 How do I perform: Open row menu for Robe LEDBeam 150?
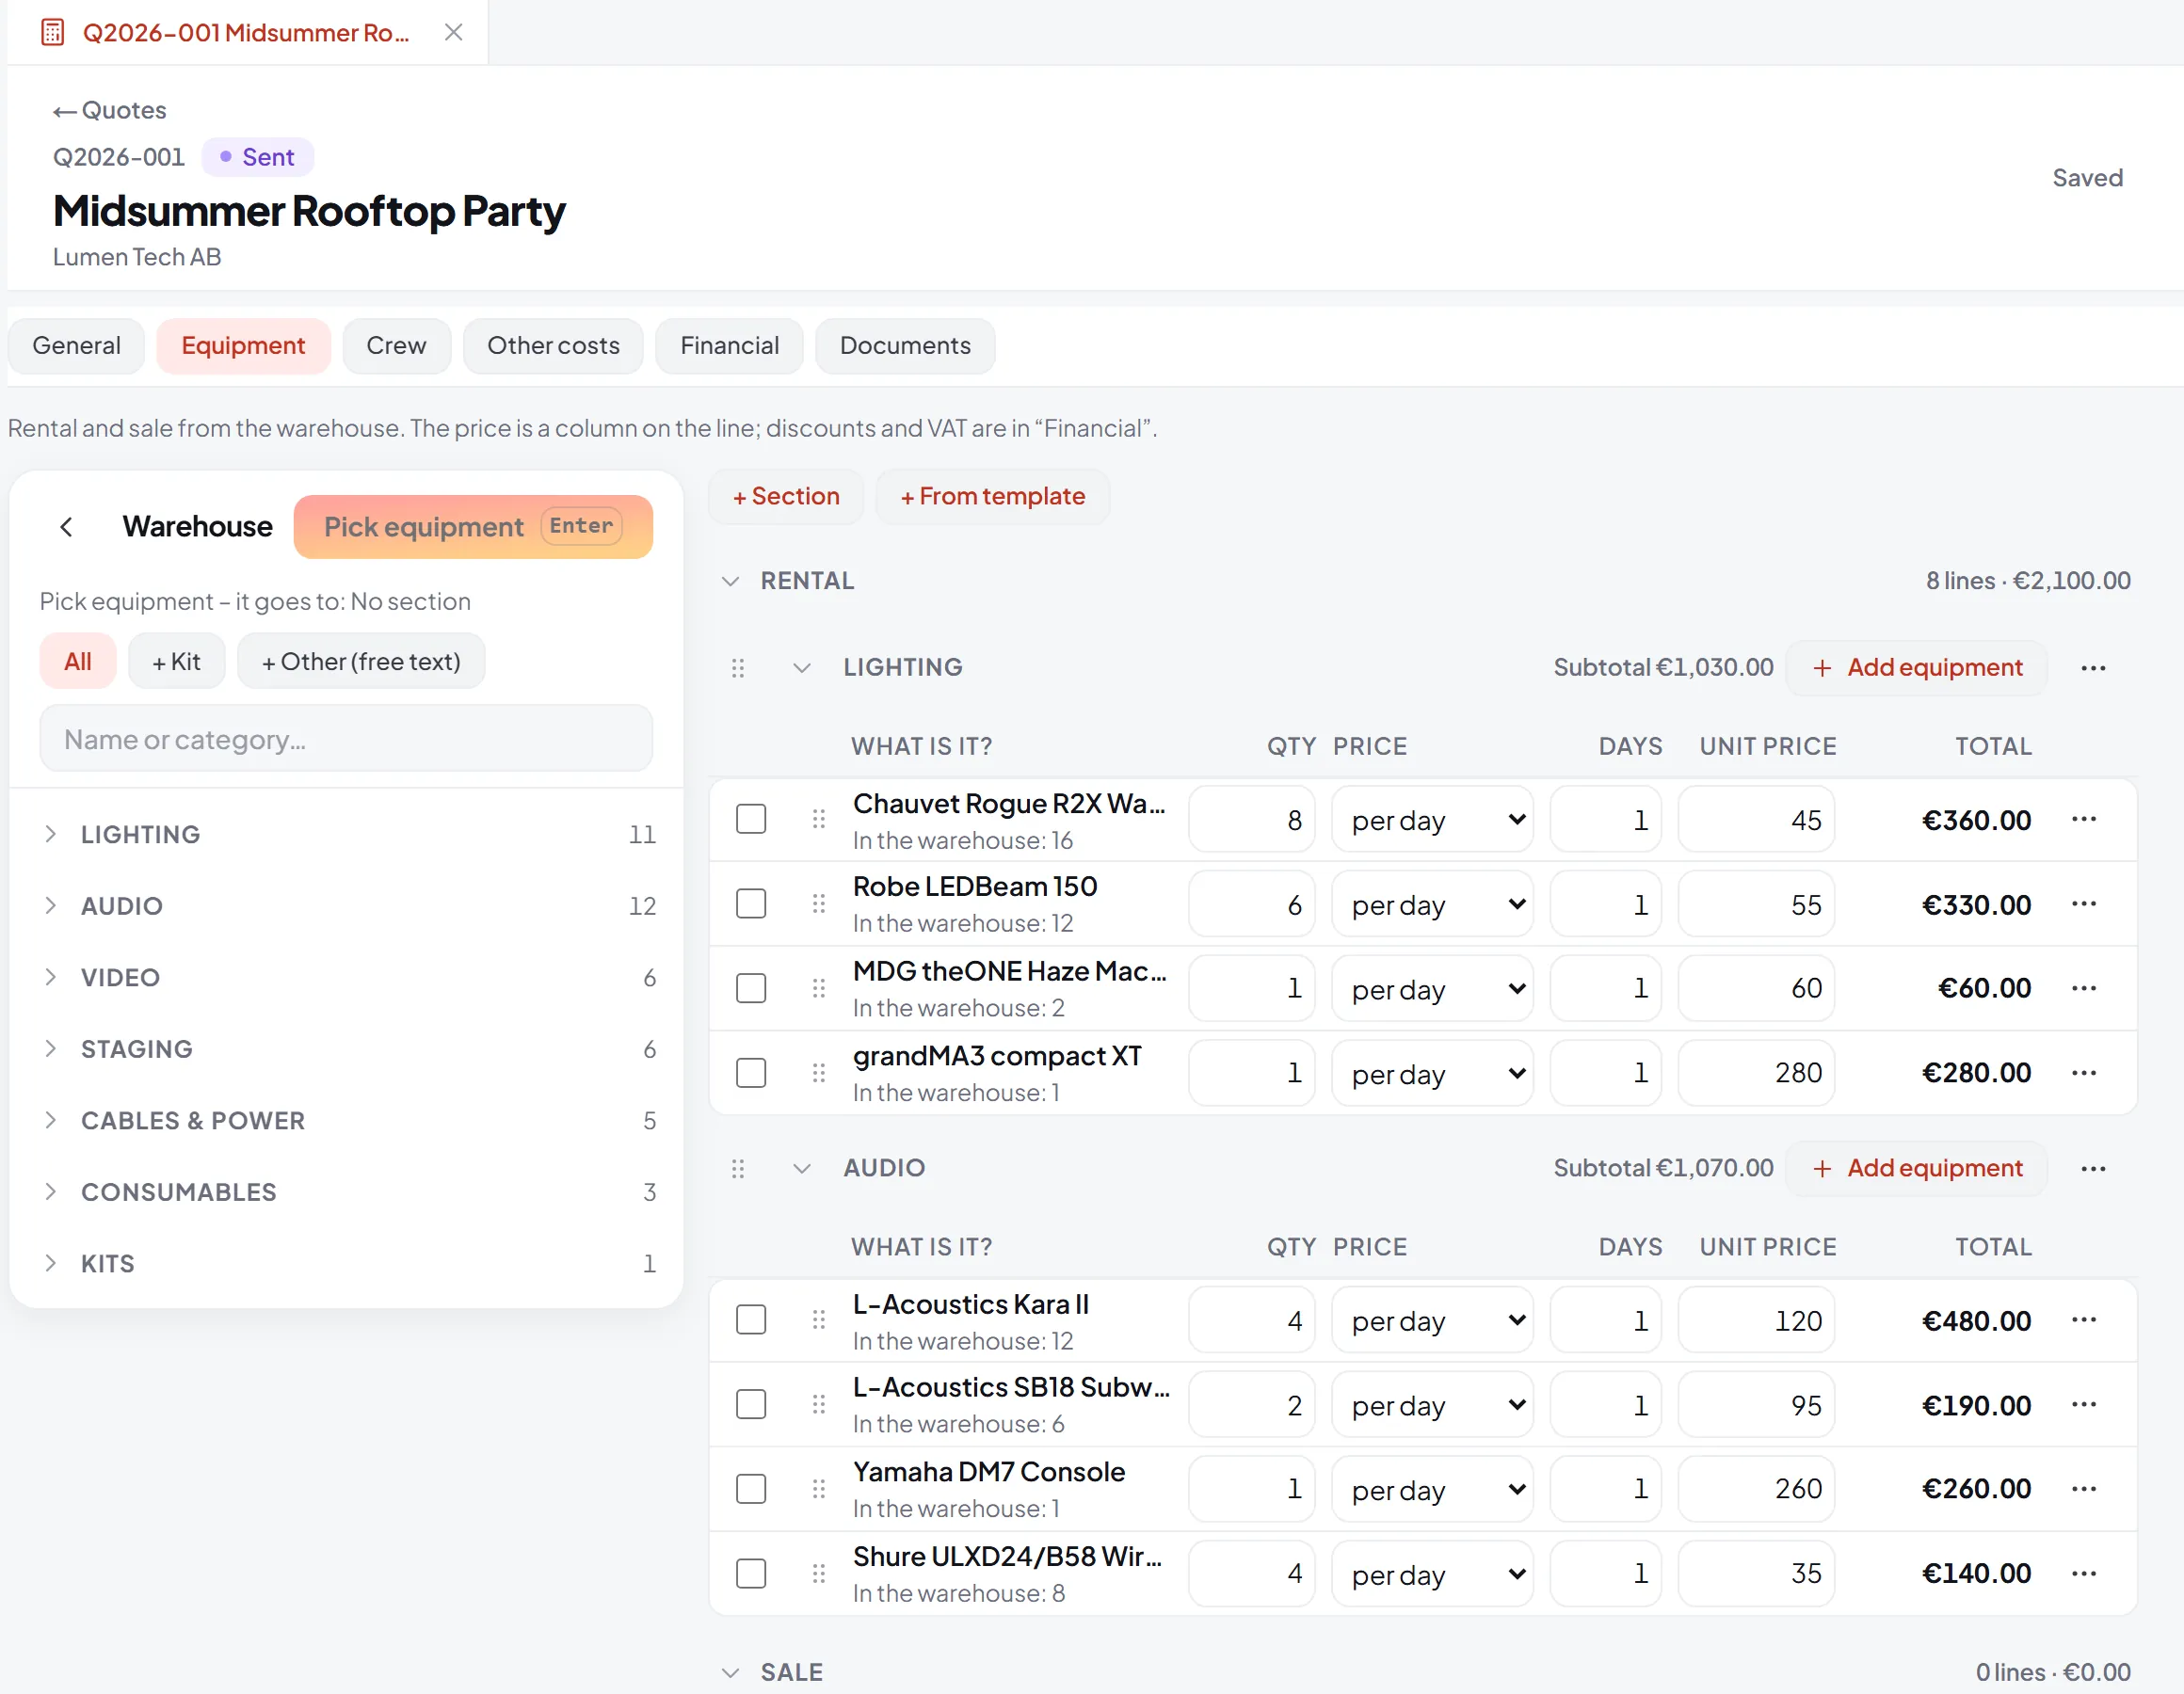[2084, 904]
